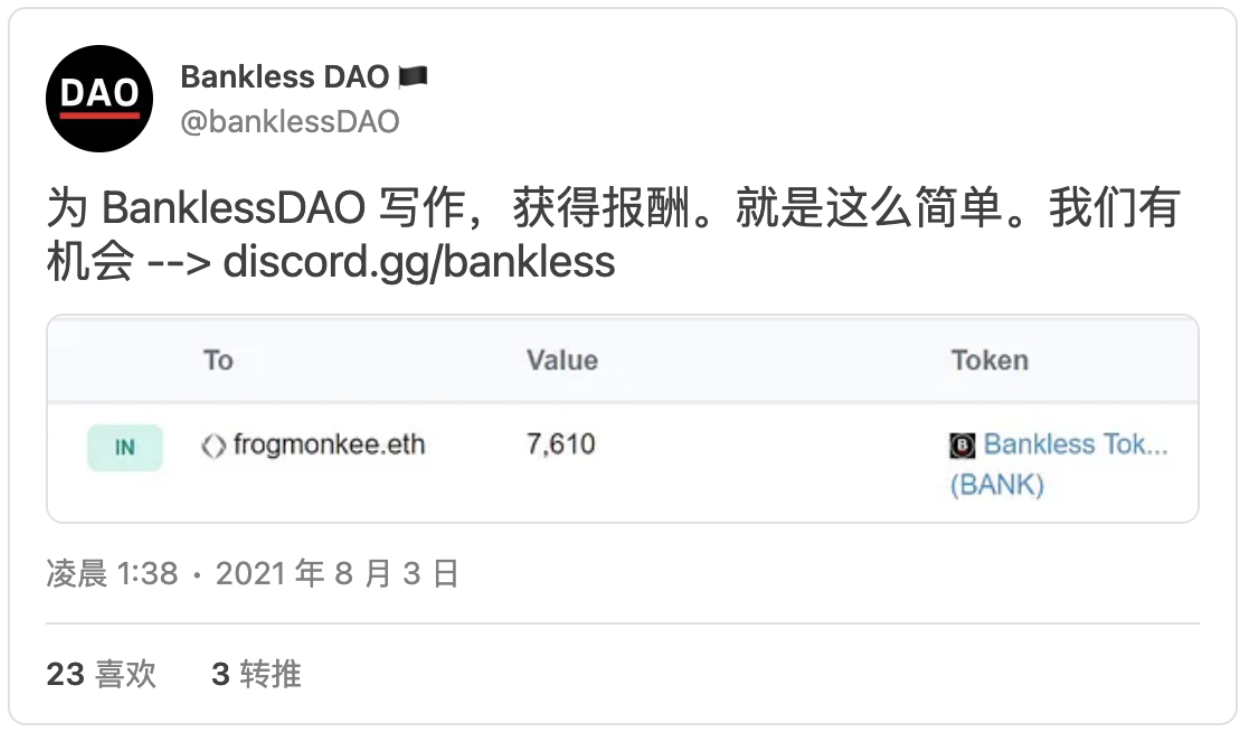1246x734 pixels.
Task: Click the 2021 年 8 月 3 日 date
Action: pos(337,574)
